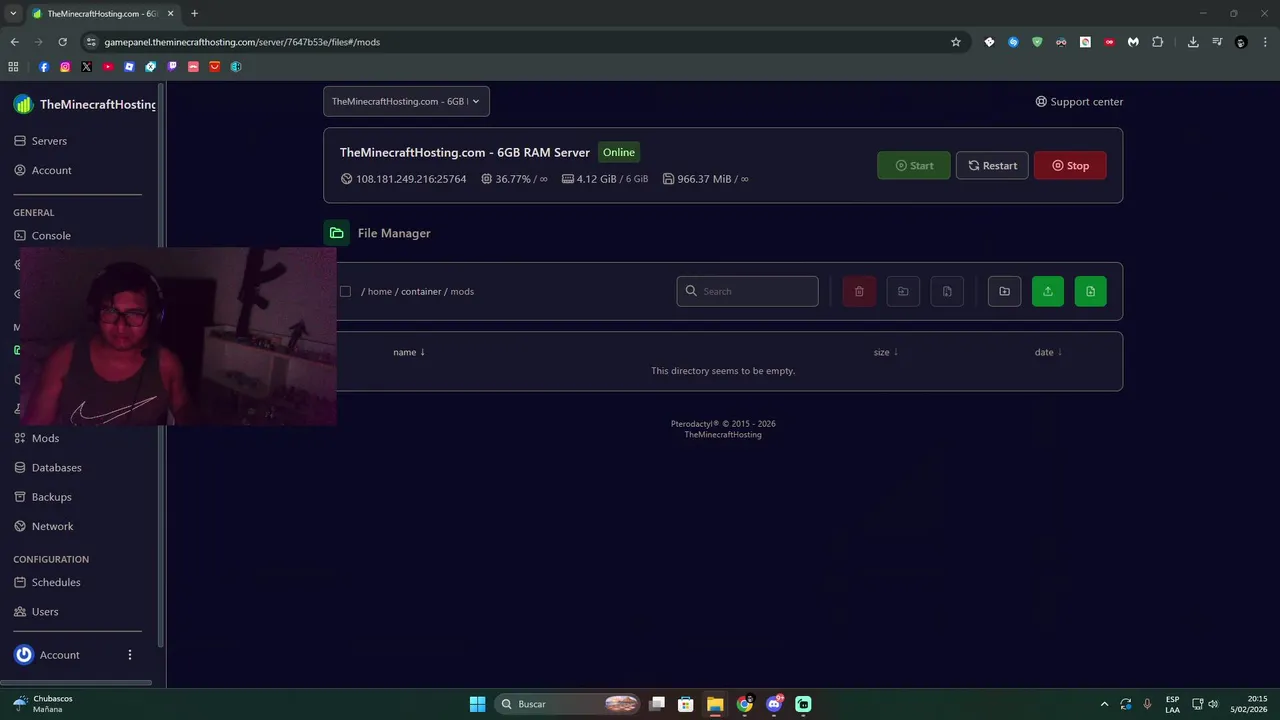Image resolution: width=1280 pixels, height=720 pixels.
Task: Open the Windows Start menu
Action: coord(477,704)
